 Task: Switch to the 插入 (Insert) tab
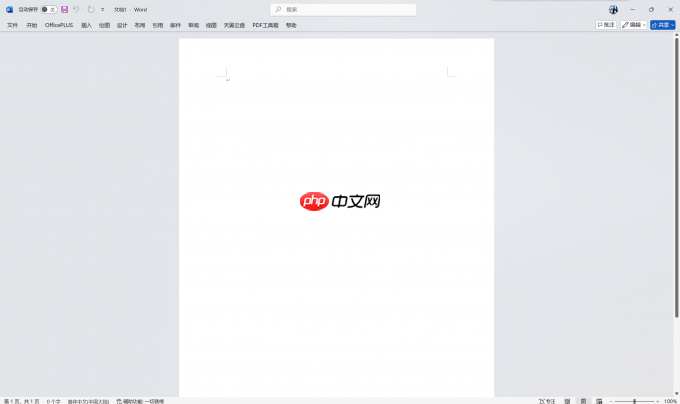click(x=86, y=25)
